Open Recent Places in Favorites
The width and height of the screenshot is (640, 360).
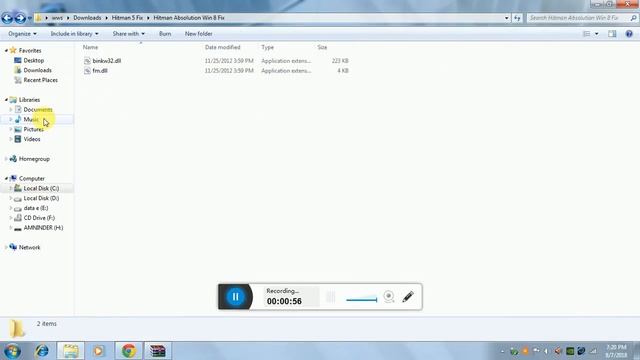pyautogui.click(x=40, y=80)
